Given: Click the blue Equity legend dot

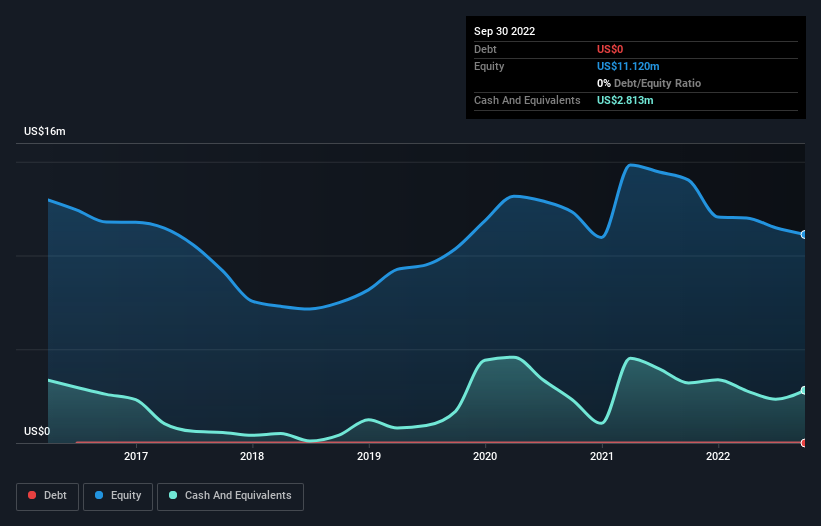Looking at the screenshot, I should (99, 495).
